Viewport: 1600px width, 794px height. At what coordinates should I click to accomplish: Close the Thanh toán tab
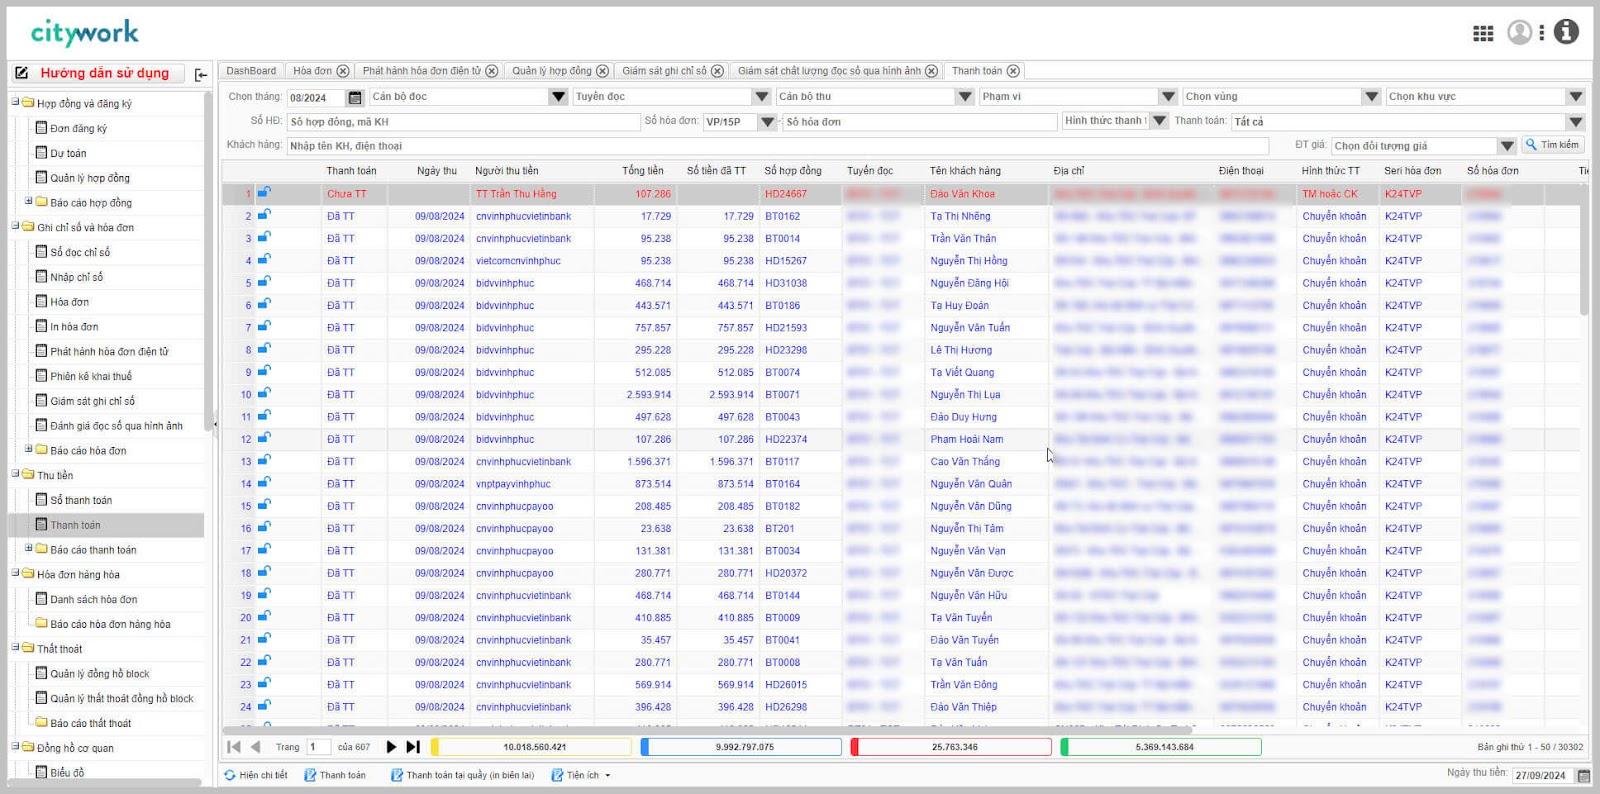1013,71
